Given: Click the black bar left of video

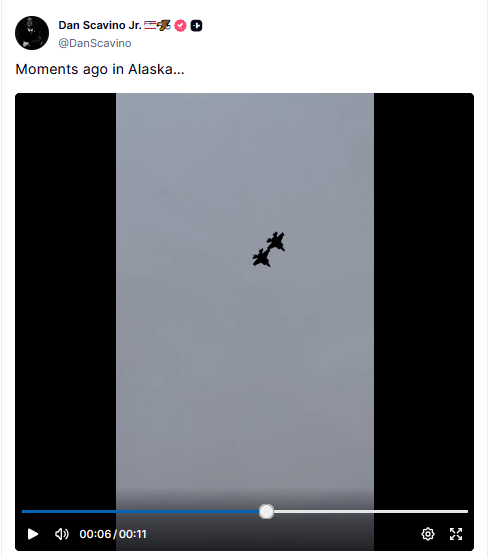Looking at the screenshot, I should point(65,285).
